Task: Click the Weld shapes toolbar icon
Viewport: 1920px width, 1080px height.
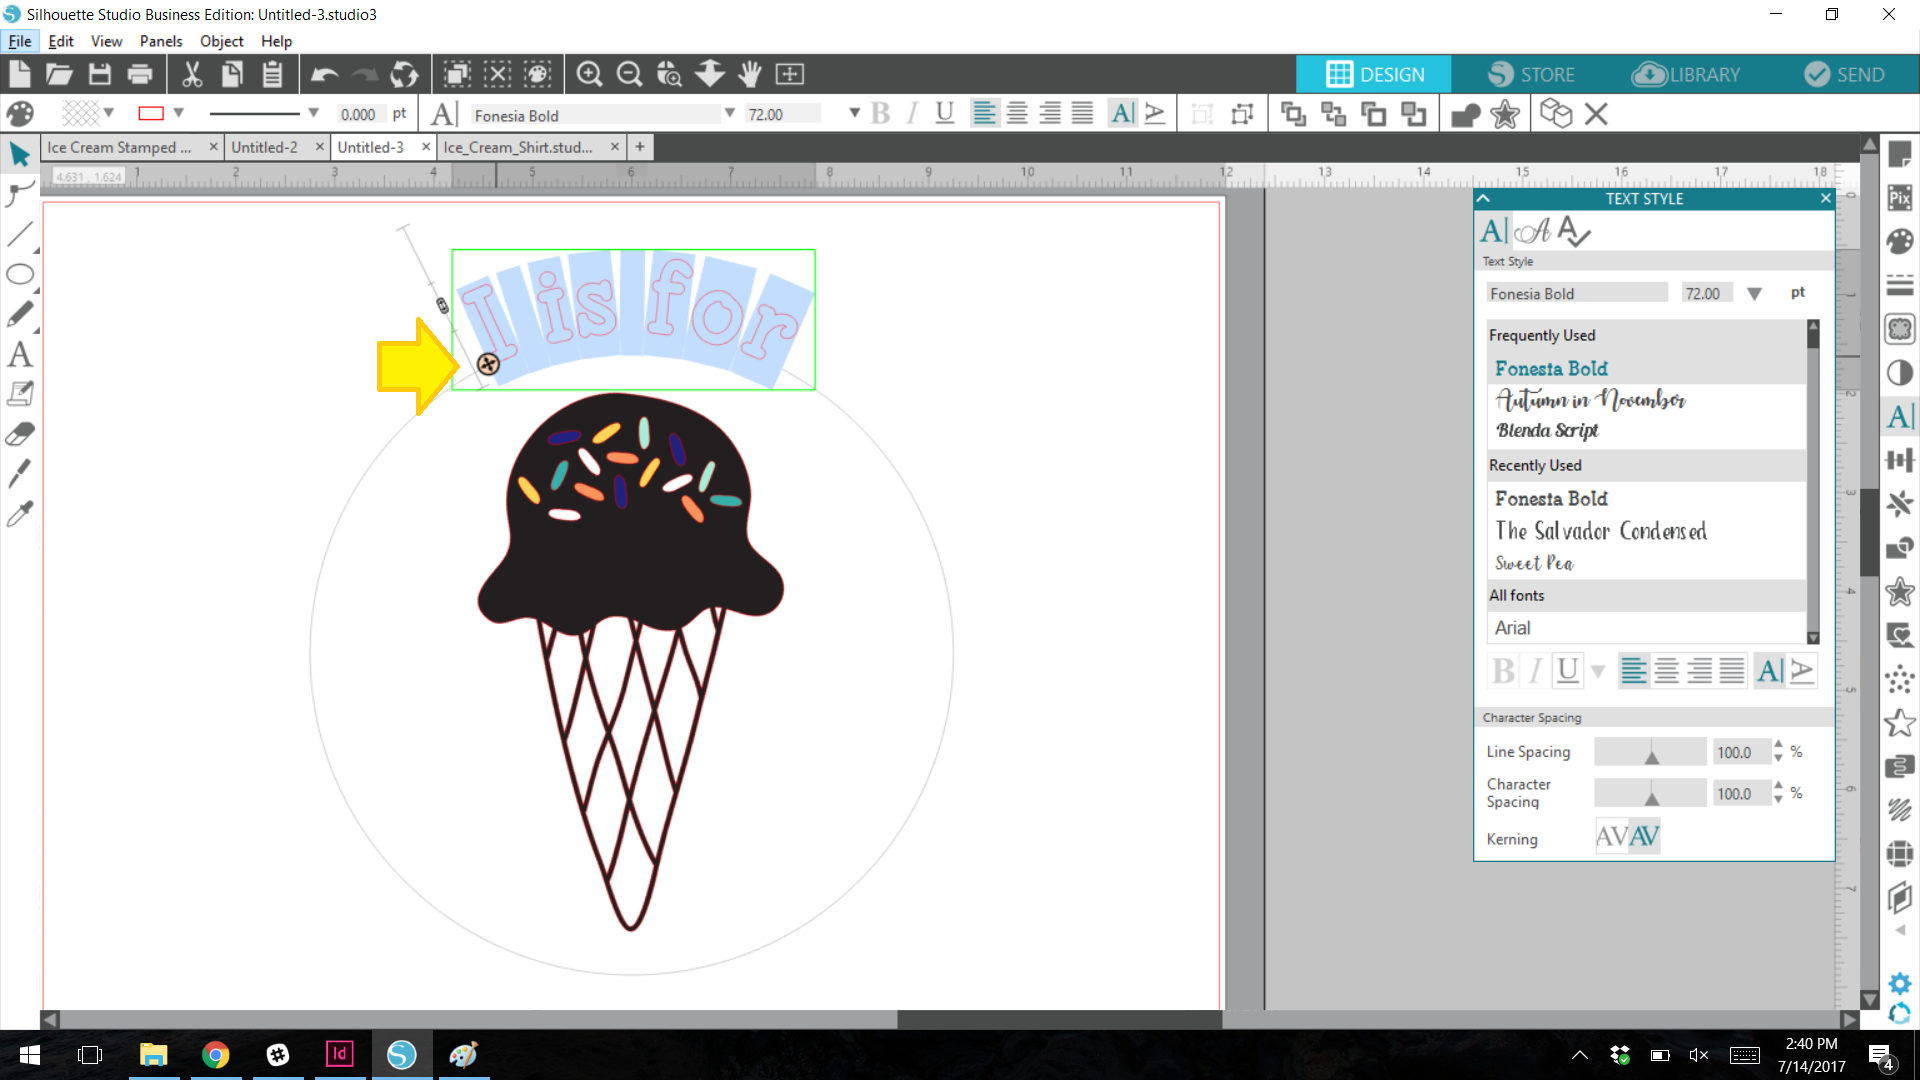Action: click(x=1465, y=114)
